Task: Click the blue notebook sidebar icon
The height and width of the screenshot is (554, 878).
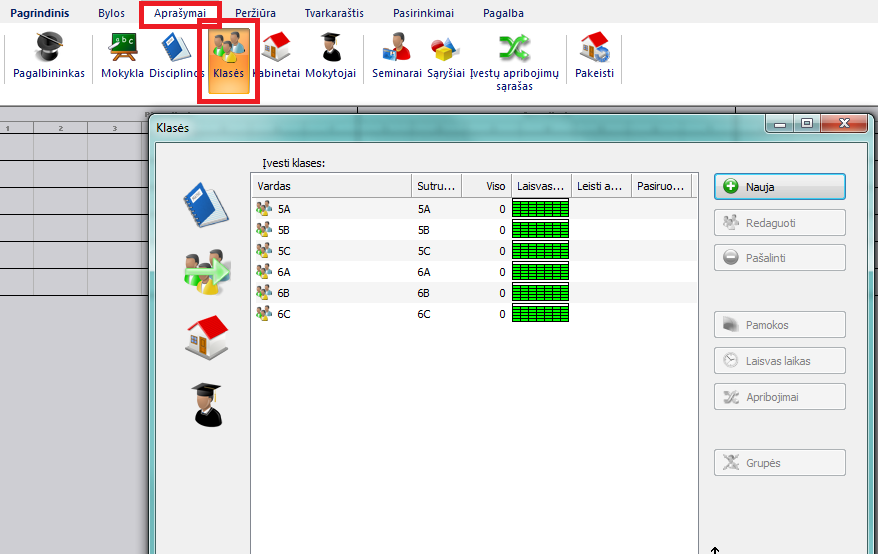Action: [206, 205]
